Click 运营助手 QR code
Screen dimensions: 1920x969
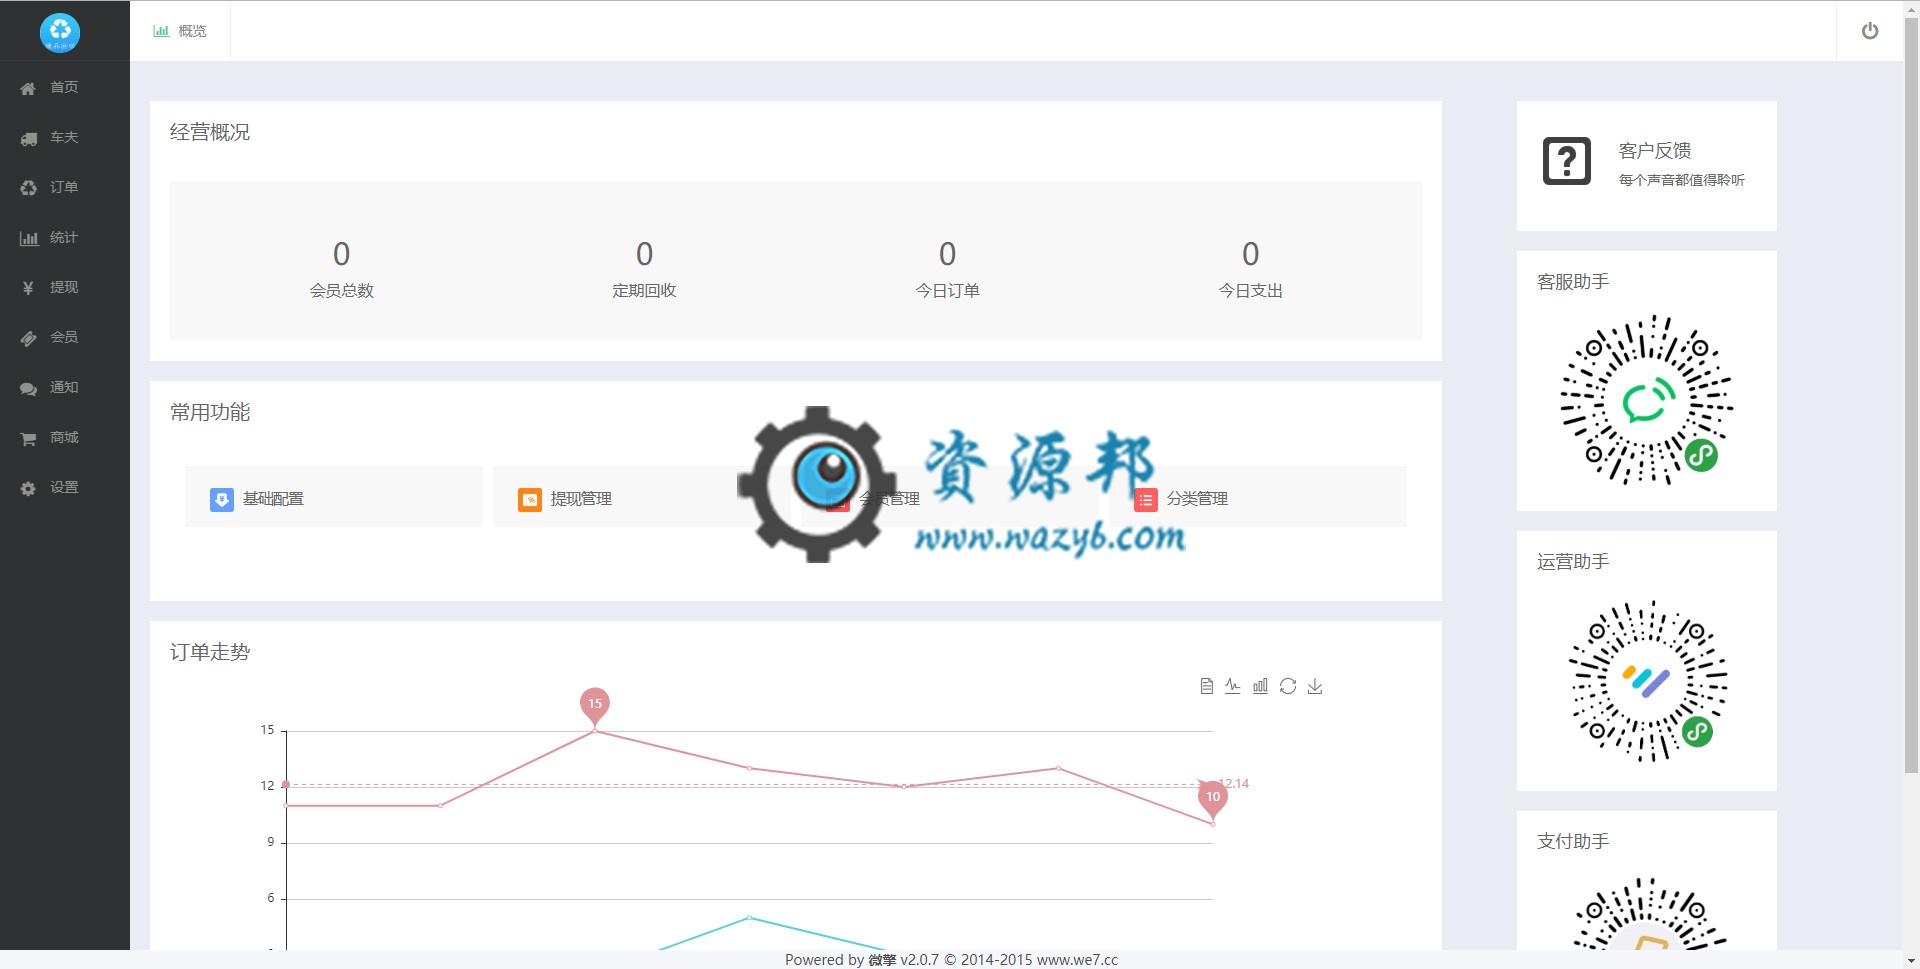pyautogui.click(x=1646, y=681)
